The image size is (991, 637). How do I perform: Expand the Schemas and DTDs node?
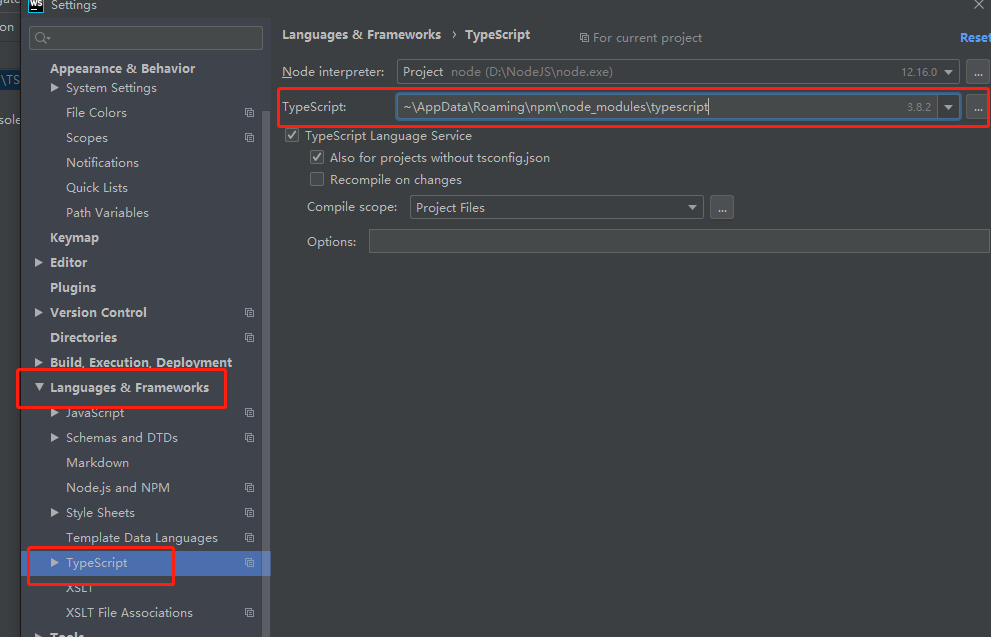[x=55, y=437]
